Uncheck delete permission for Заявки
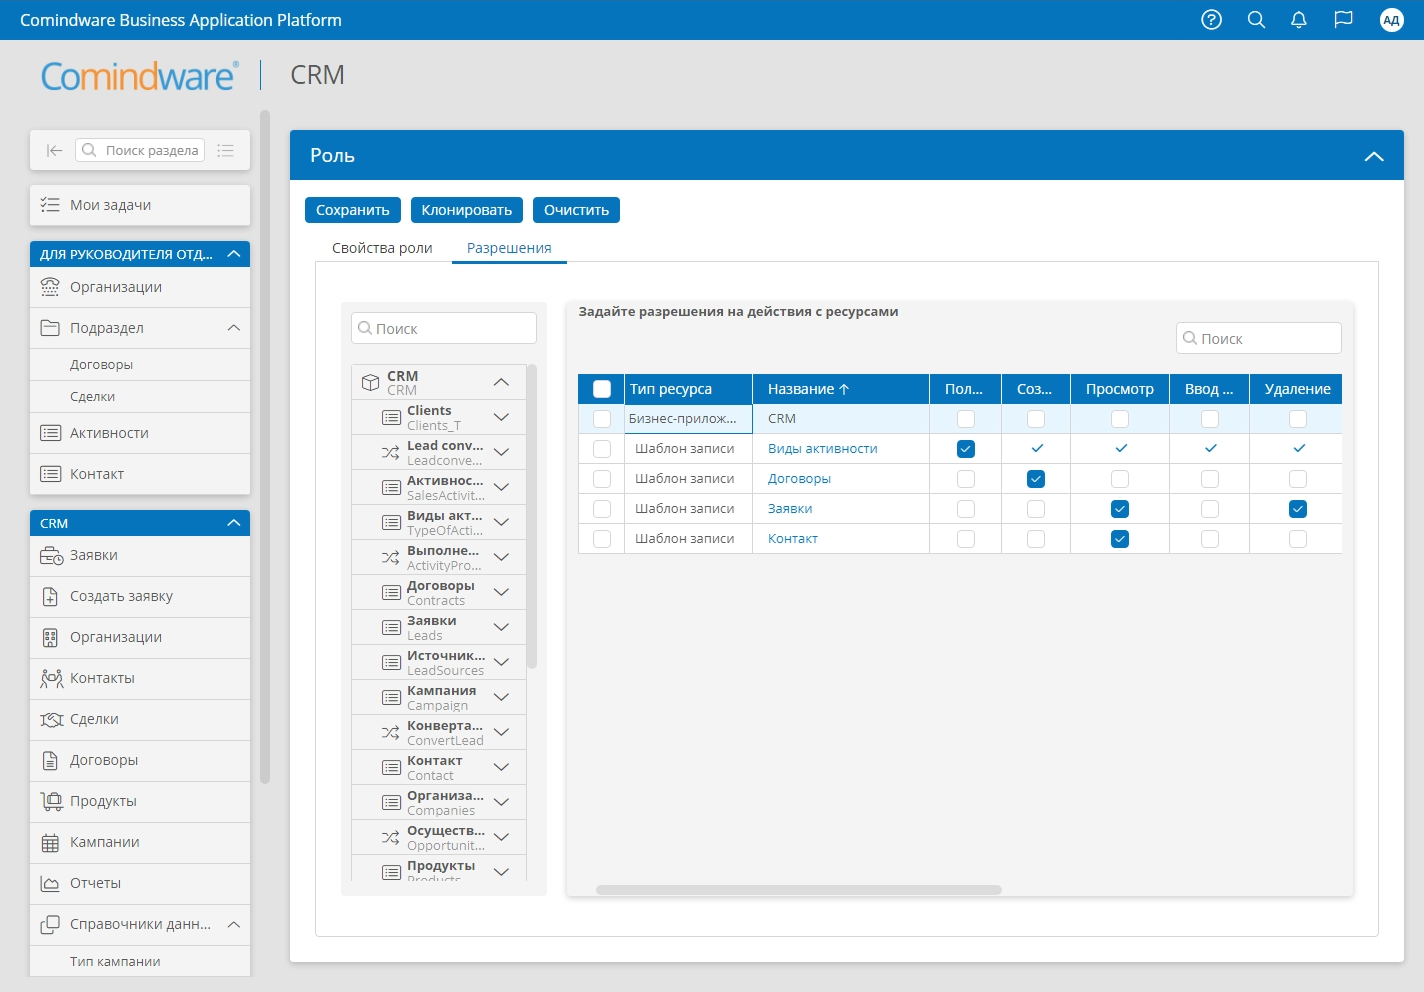 [1298, 509]
